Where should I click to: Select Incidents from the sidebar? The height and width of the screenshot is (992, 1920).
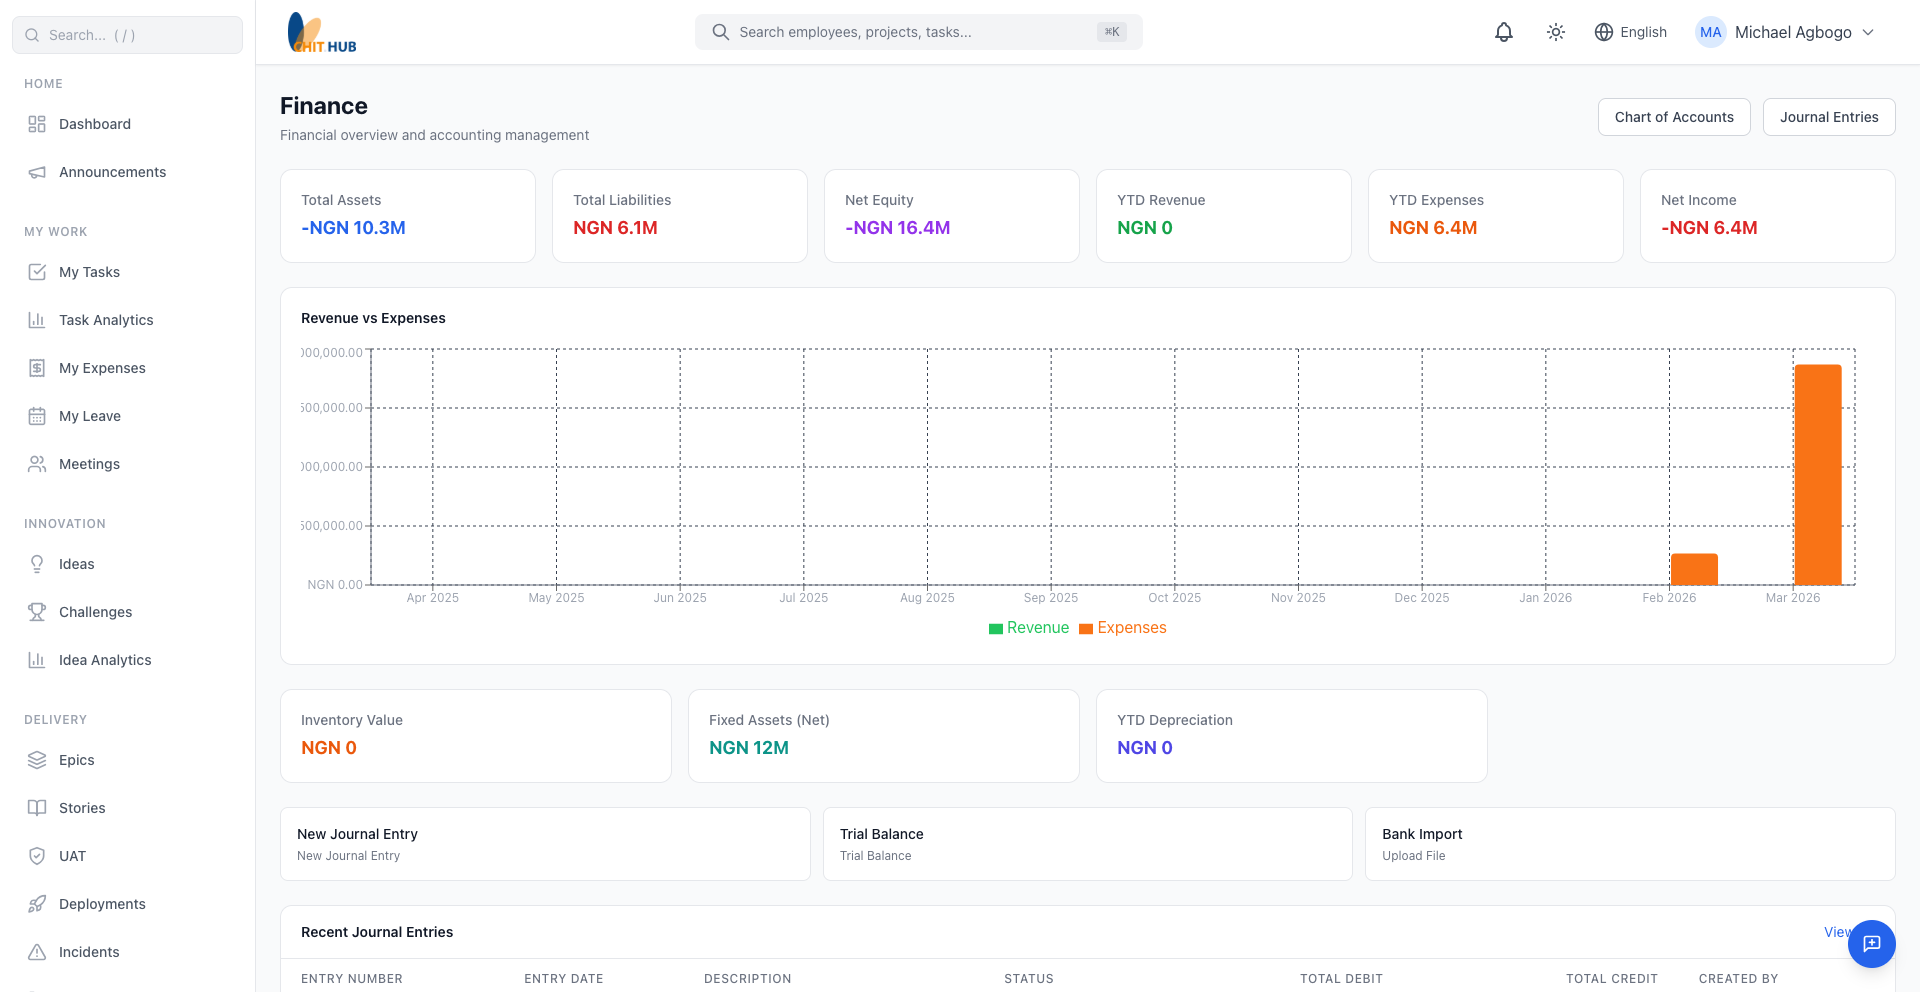[88, 951]
